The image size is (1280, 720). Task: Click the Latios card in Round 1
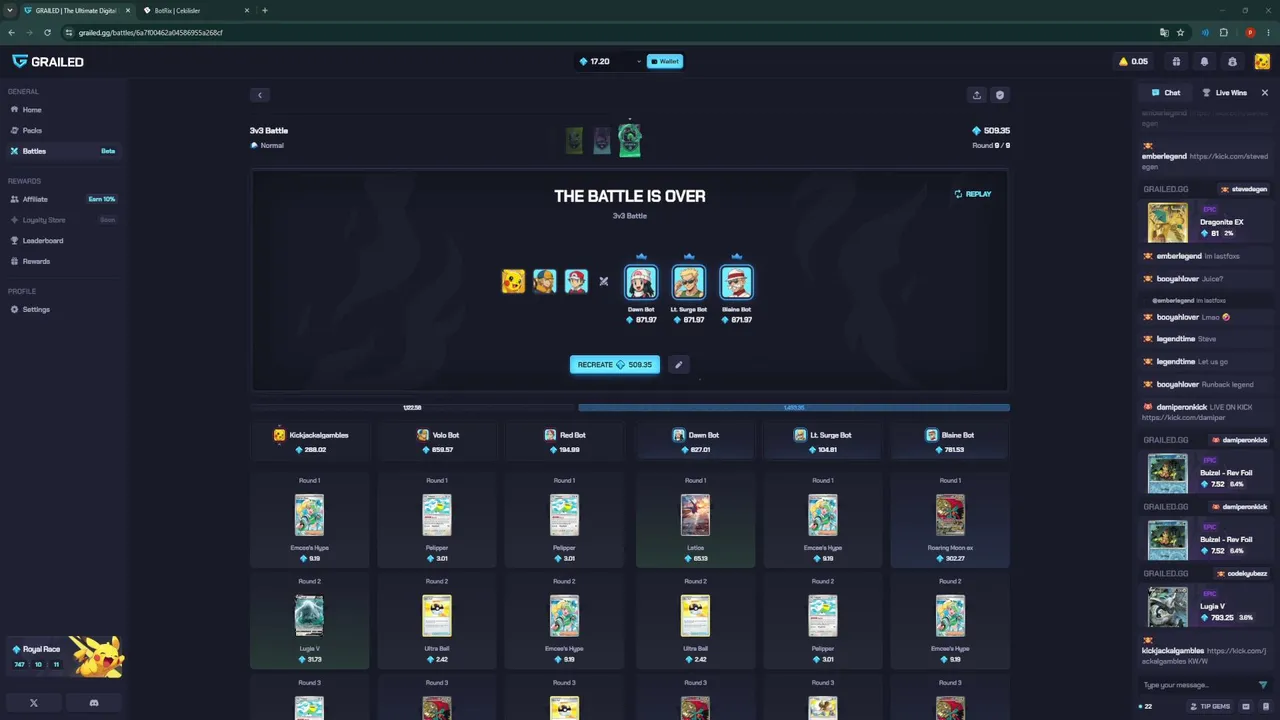pos(695,522)
